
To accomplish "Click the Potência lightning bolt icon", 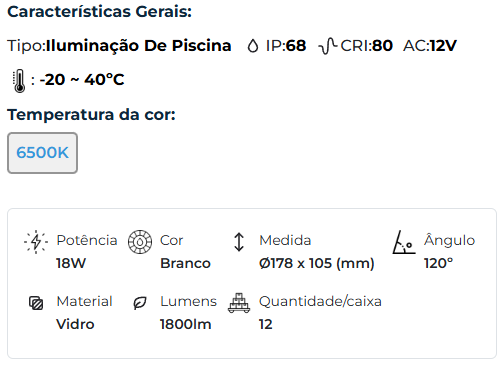I will [x=36, y=242].
